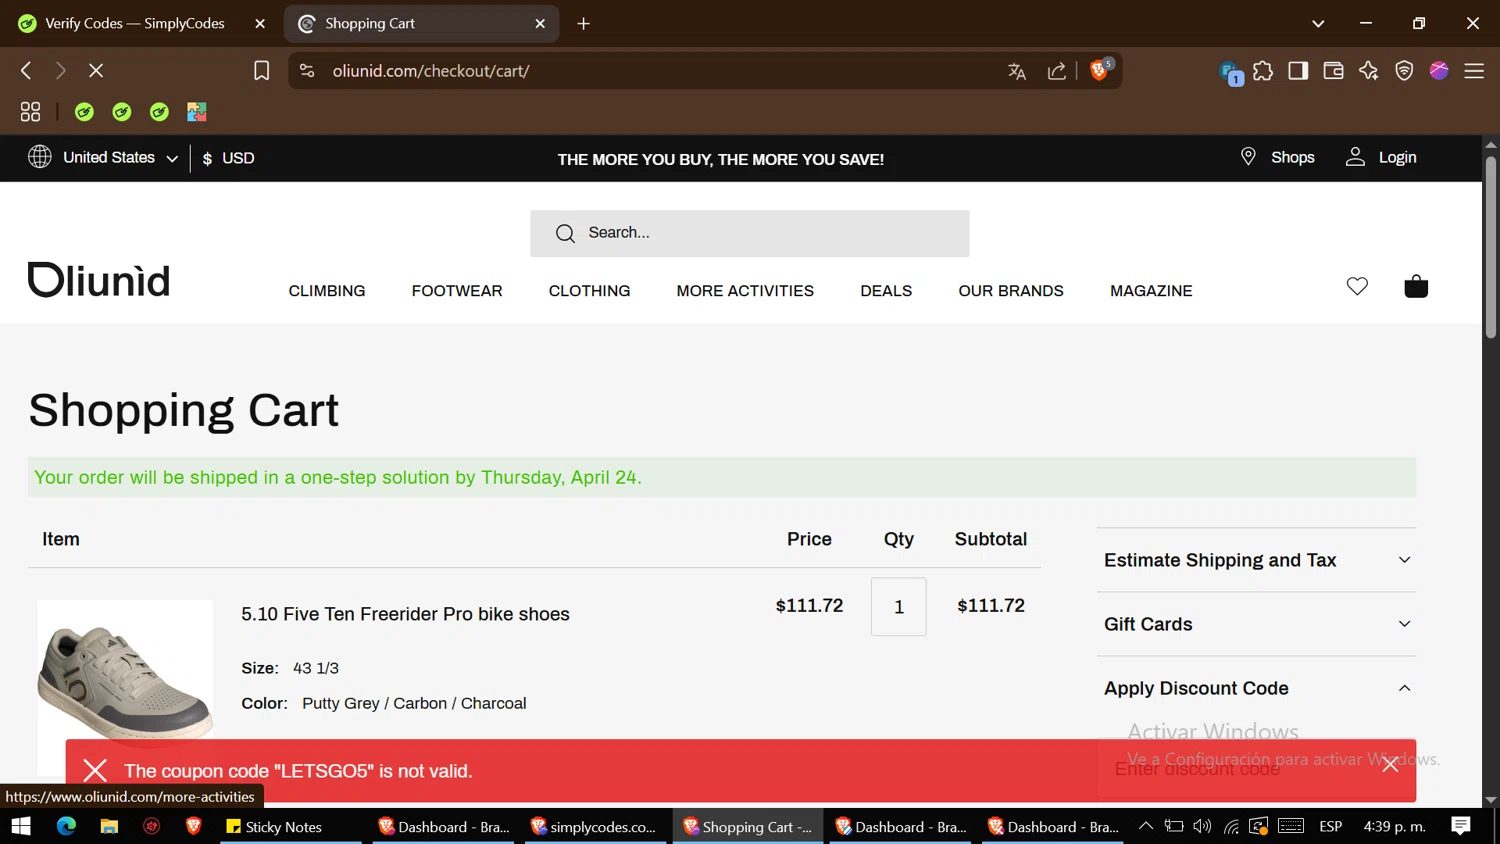Open bookmarks apps grid icon
Screen dimensions: 1500x844
31,112
